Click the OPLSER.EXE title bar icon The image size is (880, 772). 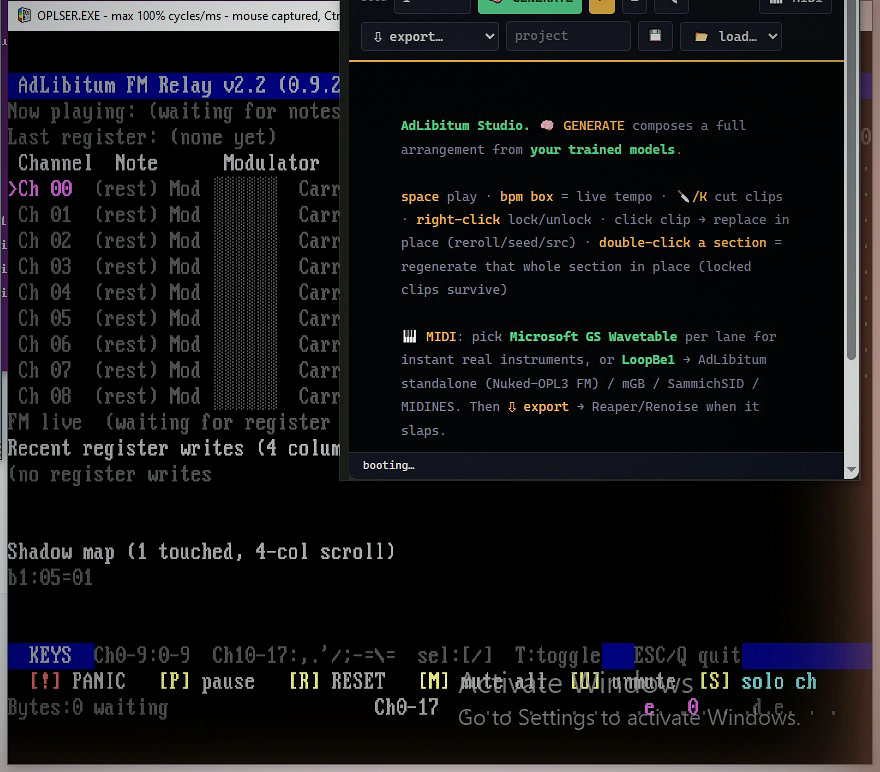click(24, 15)
